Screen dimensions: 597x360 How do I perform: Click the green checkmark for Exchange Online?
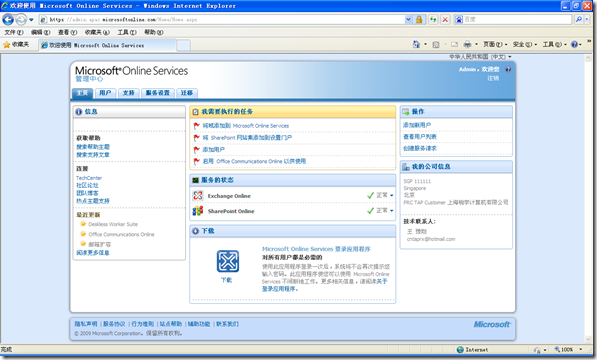pyautogui.click(x=370, y=195)
